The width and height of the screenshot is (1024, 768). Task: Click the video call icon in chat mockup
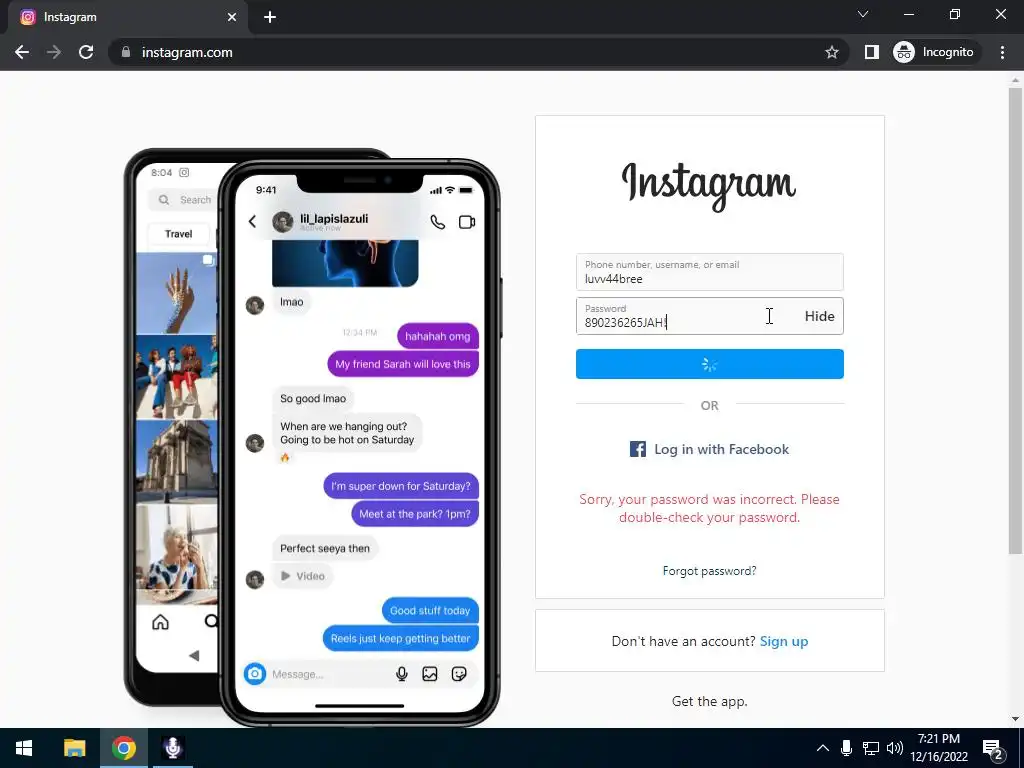[x=467, y=222]
